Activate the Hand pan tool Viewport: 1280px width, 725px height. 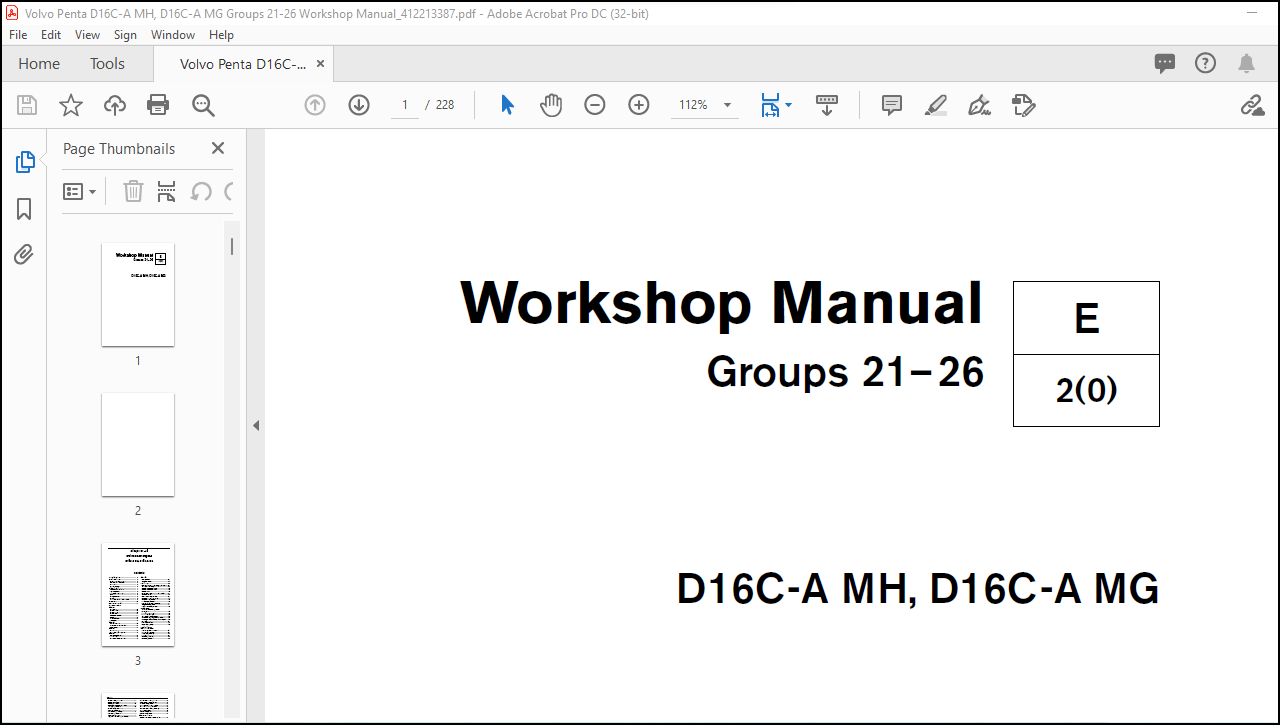(x=551, y=105)
